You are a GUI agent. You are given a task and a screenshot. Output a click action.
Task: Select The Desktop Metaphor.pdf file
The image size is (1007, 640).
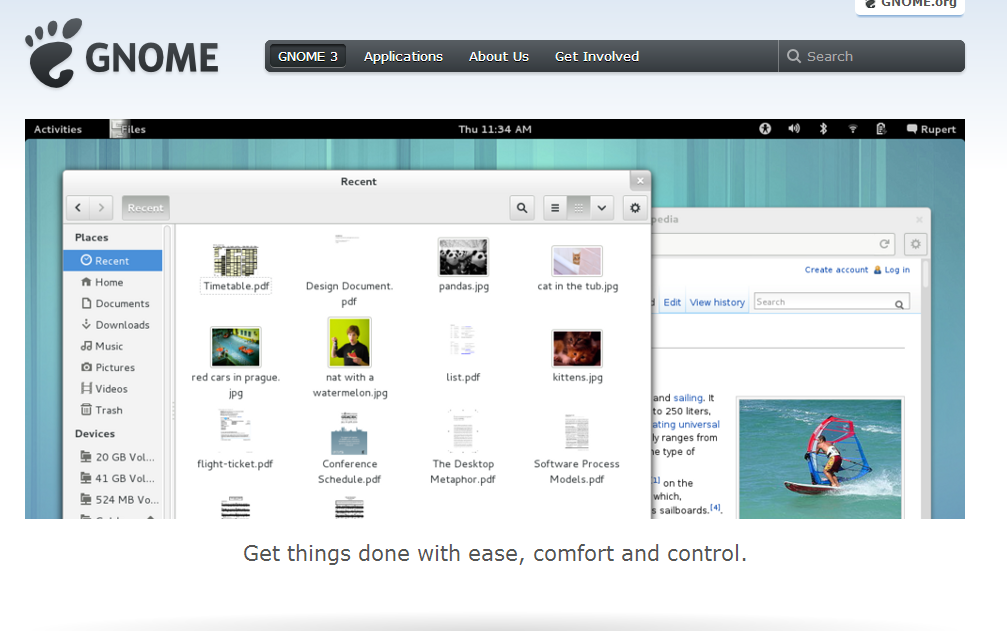462,448
